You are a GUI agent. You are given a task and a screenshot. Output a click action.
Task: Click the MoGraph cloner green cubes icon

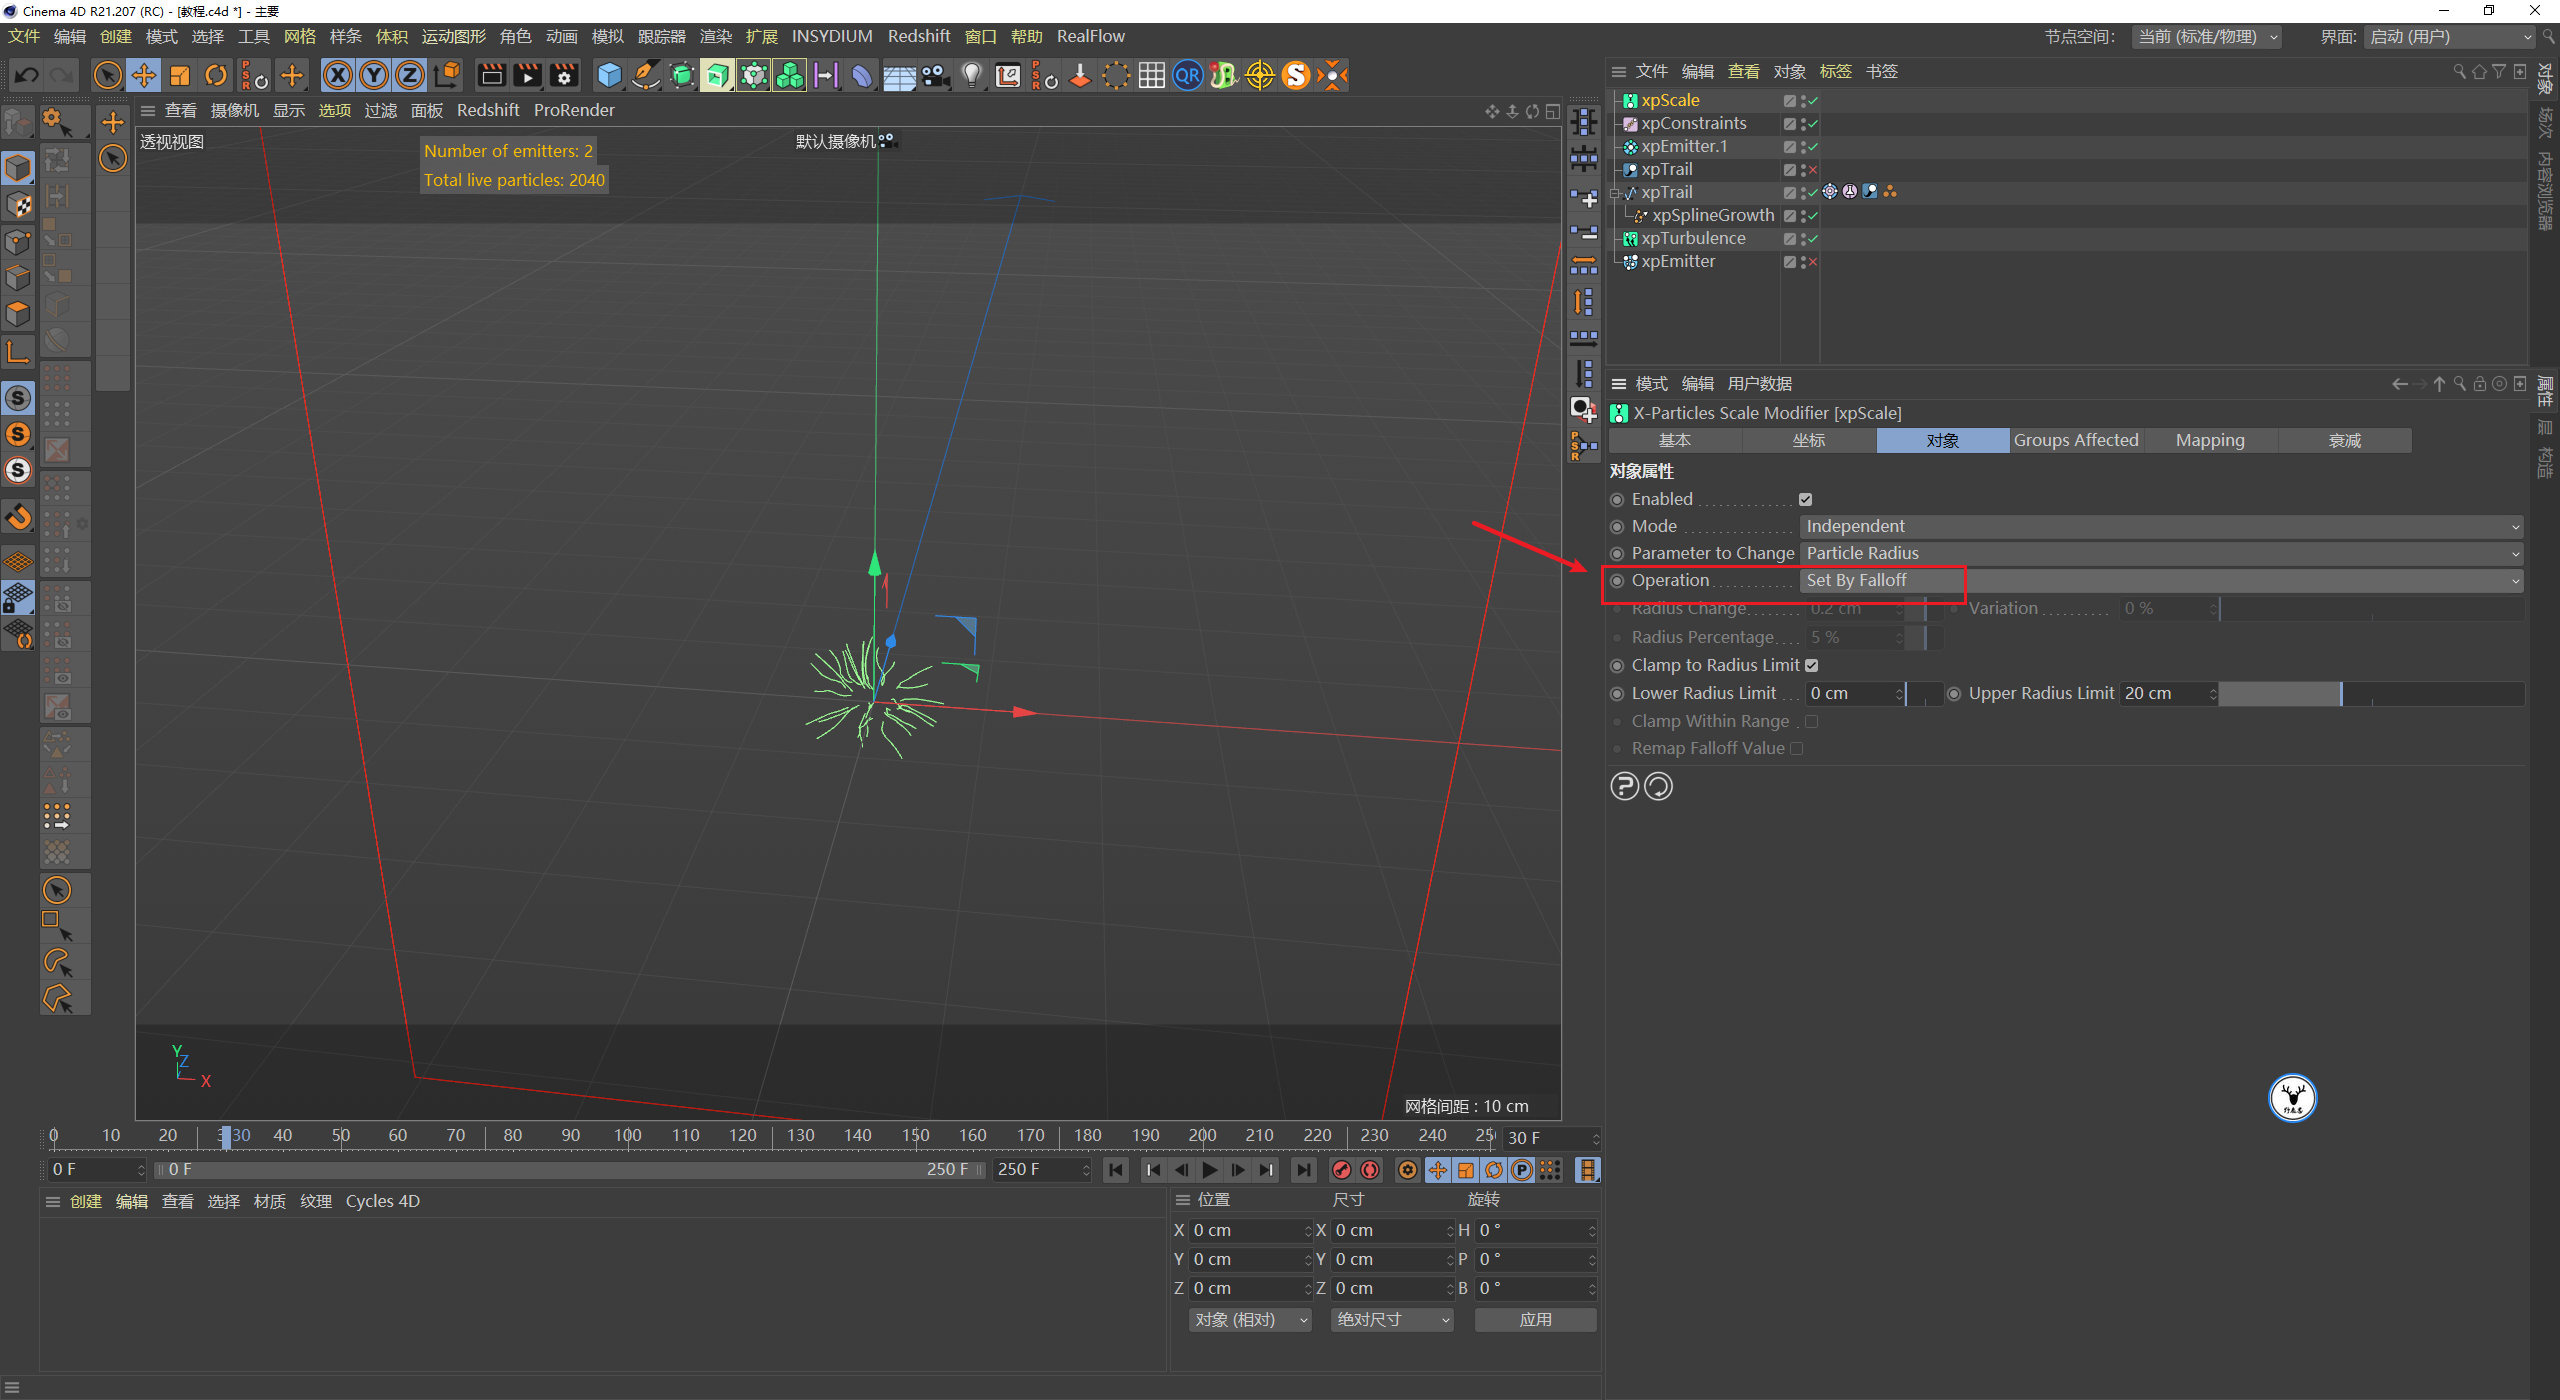(x=790, y=75)
